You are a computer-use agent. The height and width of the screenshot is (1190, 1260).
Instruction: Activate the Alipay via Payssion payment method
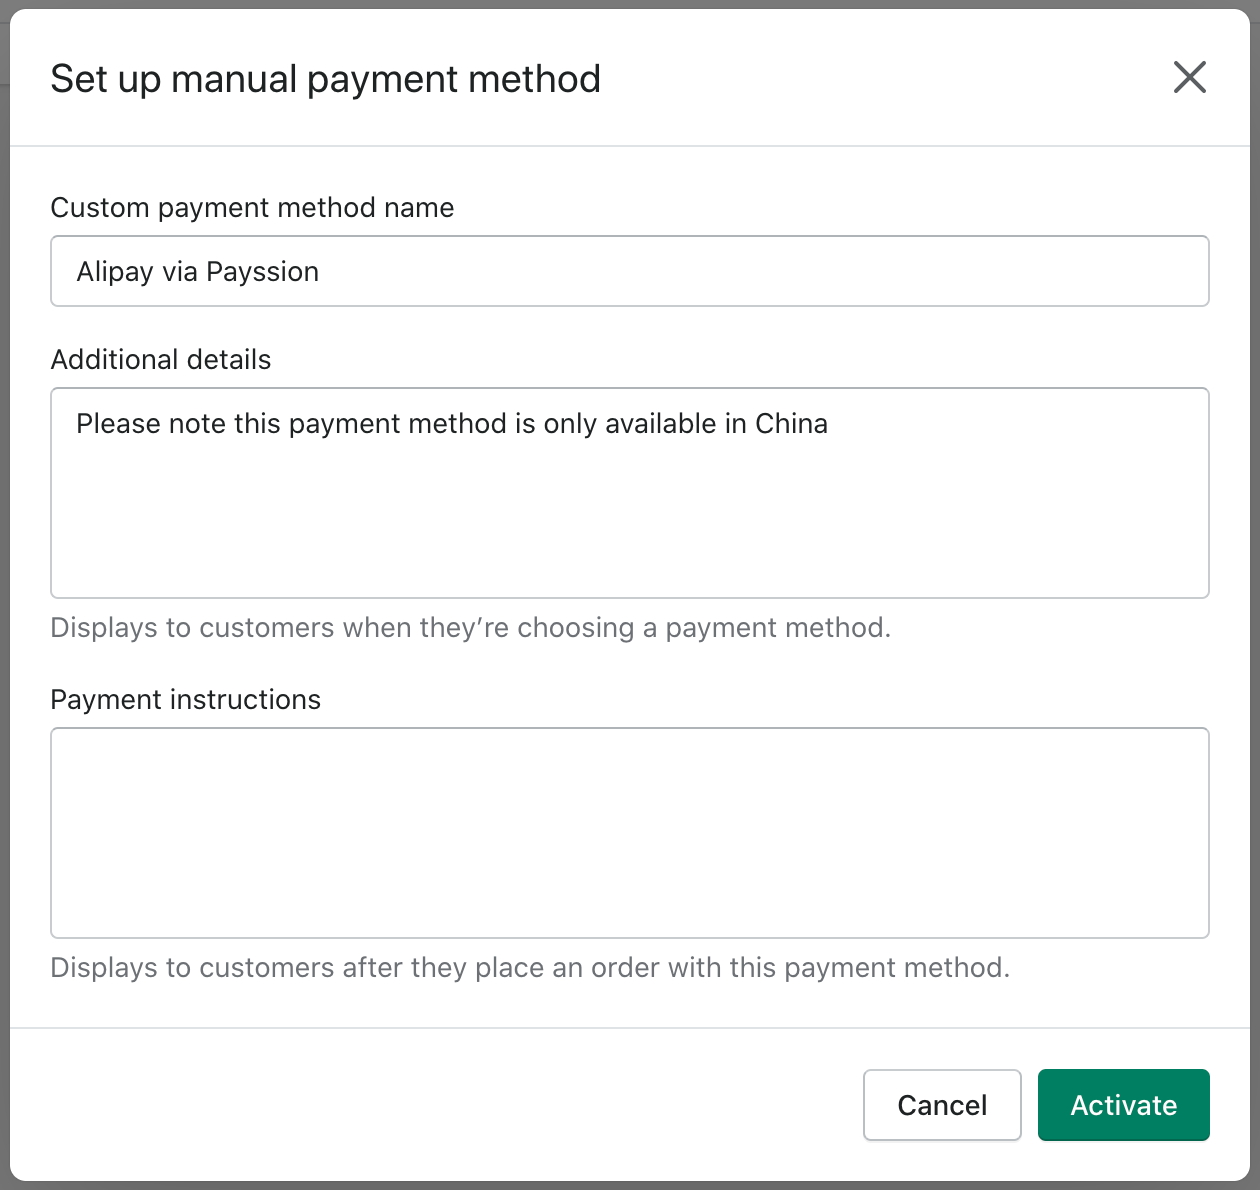pos(1123,1105)
